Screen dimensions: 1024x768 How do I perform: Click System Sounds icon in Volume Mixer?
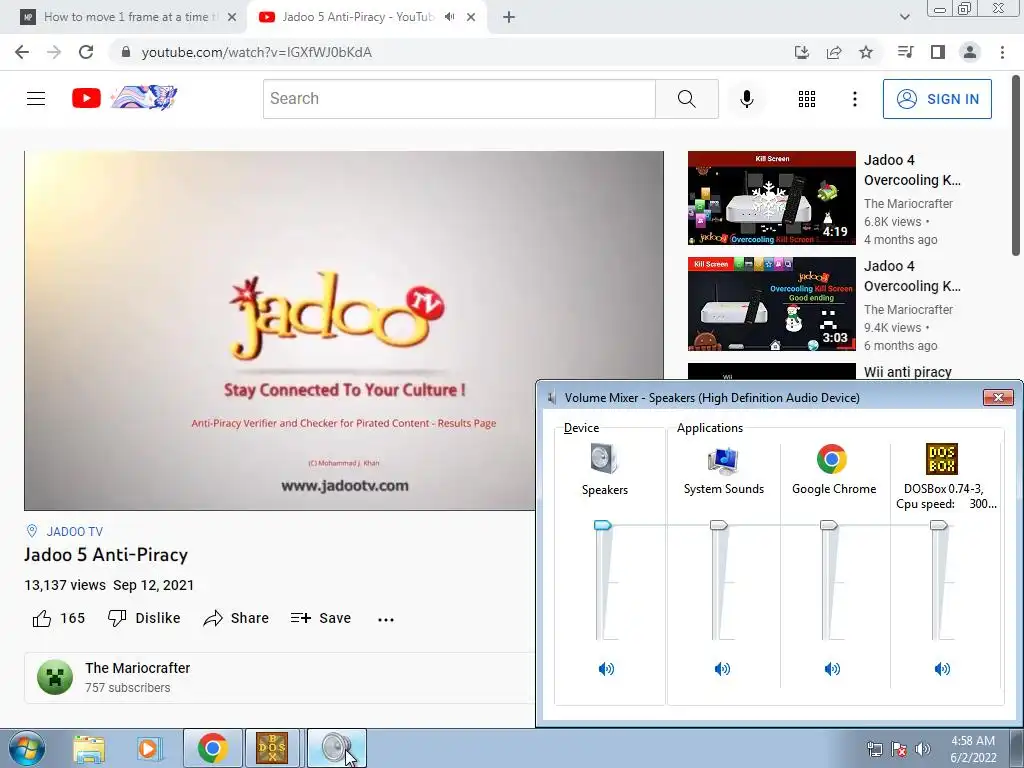tap(723, 460)
